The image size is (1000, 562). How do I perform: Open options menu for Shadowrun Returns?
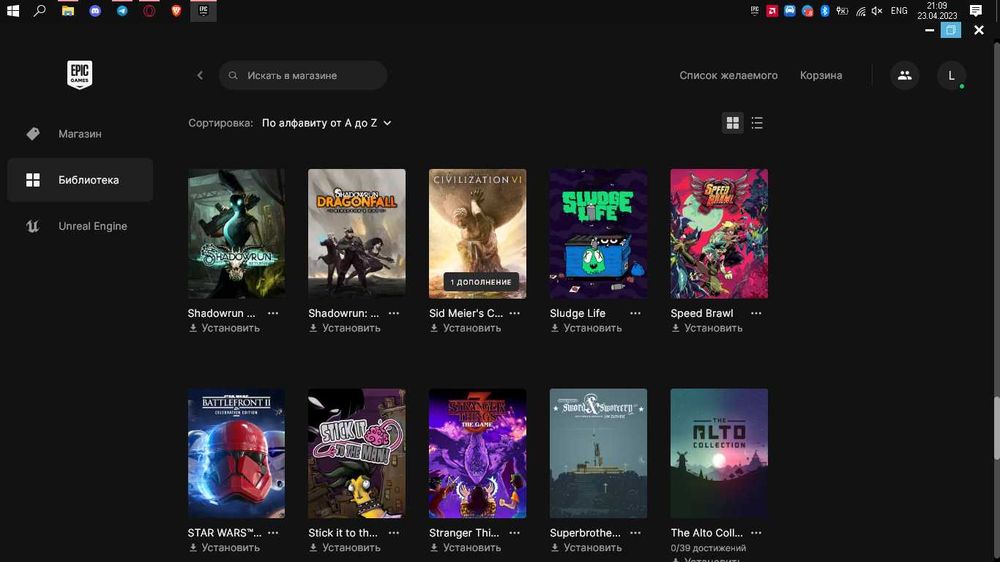coord(273,313)
